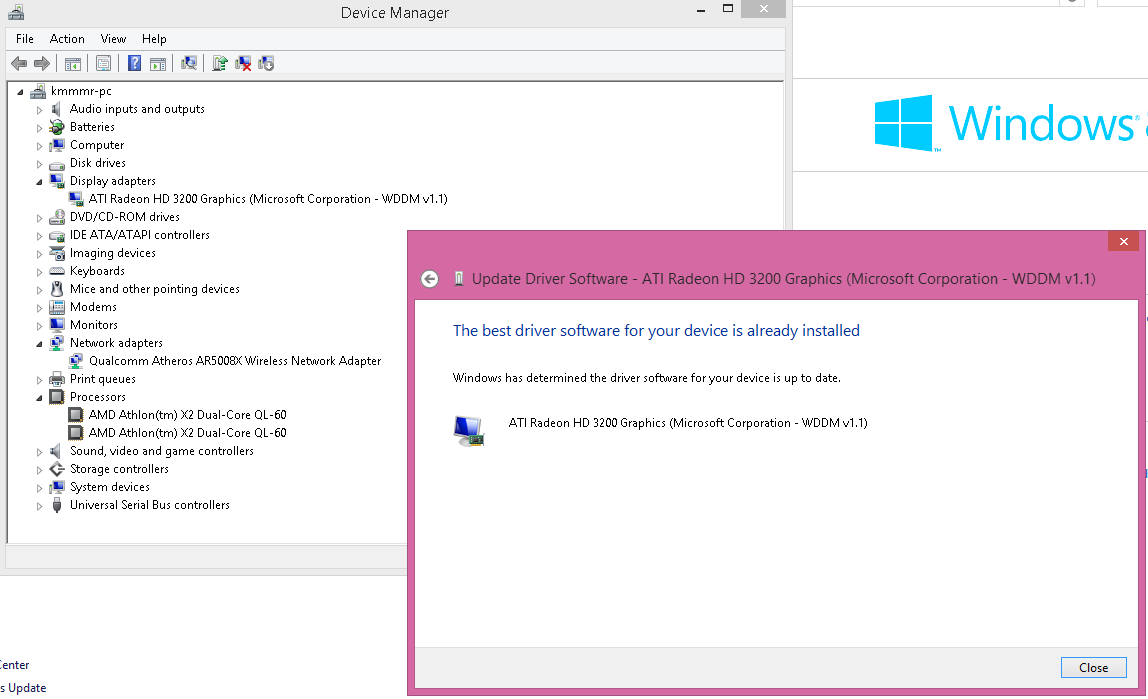The height and width of the screenshot is (699, 1148).
Task: Expand the Disk drives node
Action: (40, 164)
